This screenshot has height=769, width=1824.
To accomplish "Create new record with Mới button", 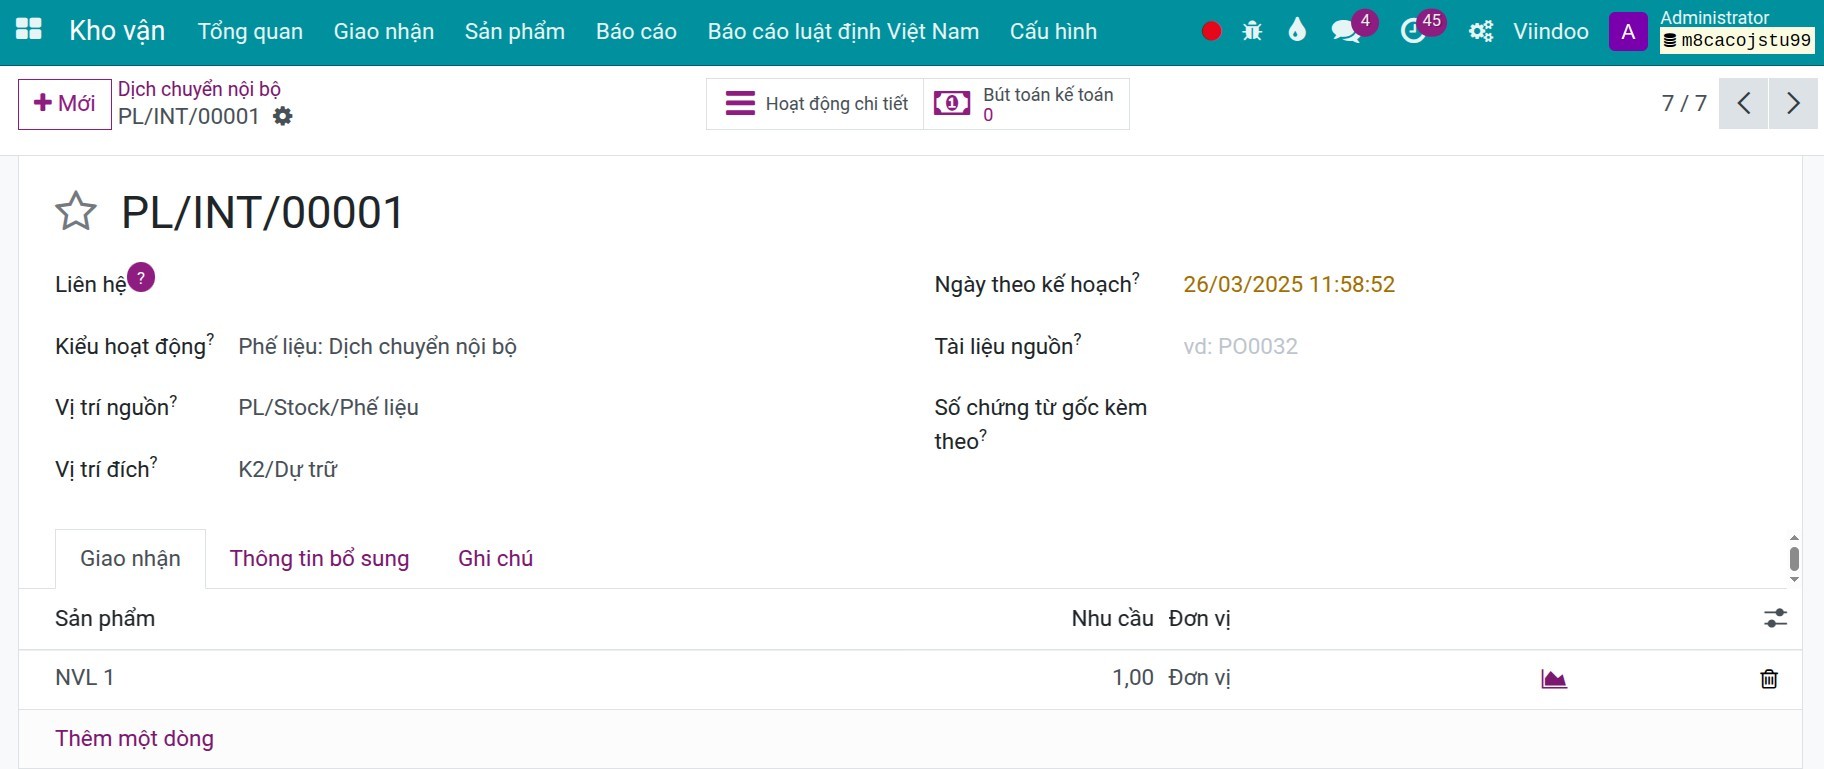I will click(65, 104).
